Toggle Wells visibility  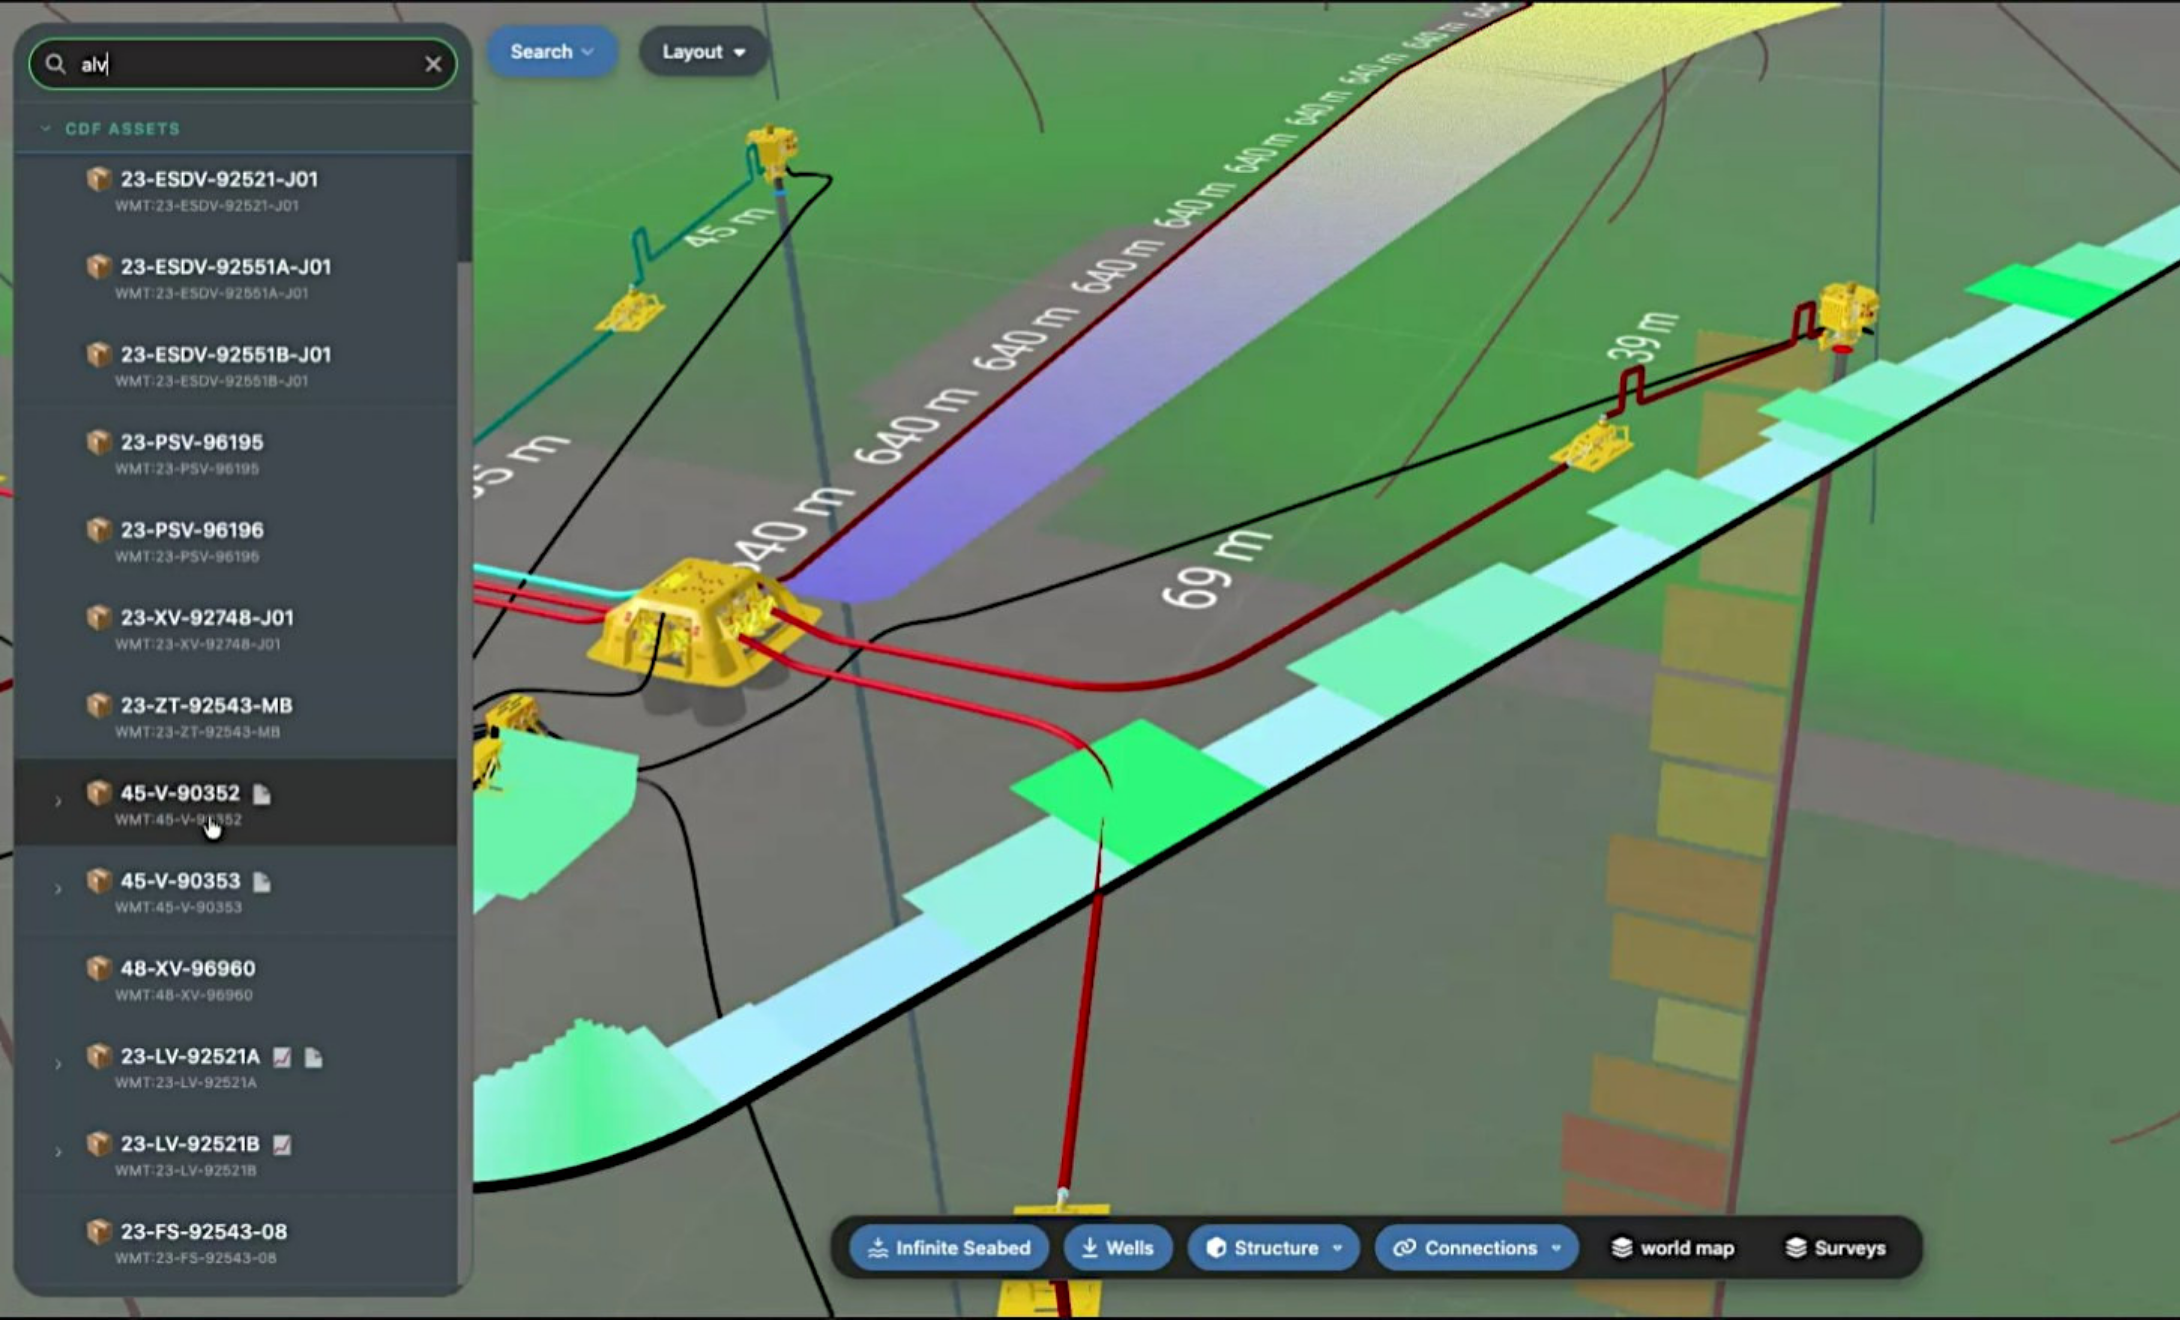point(1117,1248)
